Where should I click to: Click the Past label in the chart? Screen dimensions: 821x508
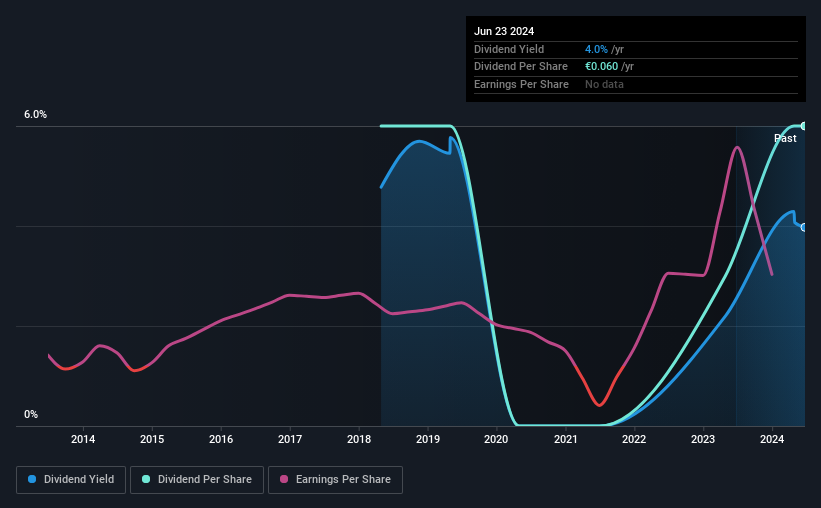[x=785, y=138]
